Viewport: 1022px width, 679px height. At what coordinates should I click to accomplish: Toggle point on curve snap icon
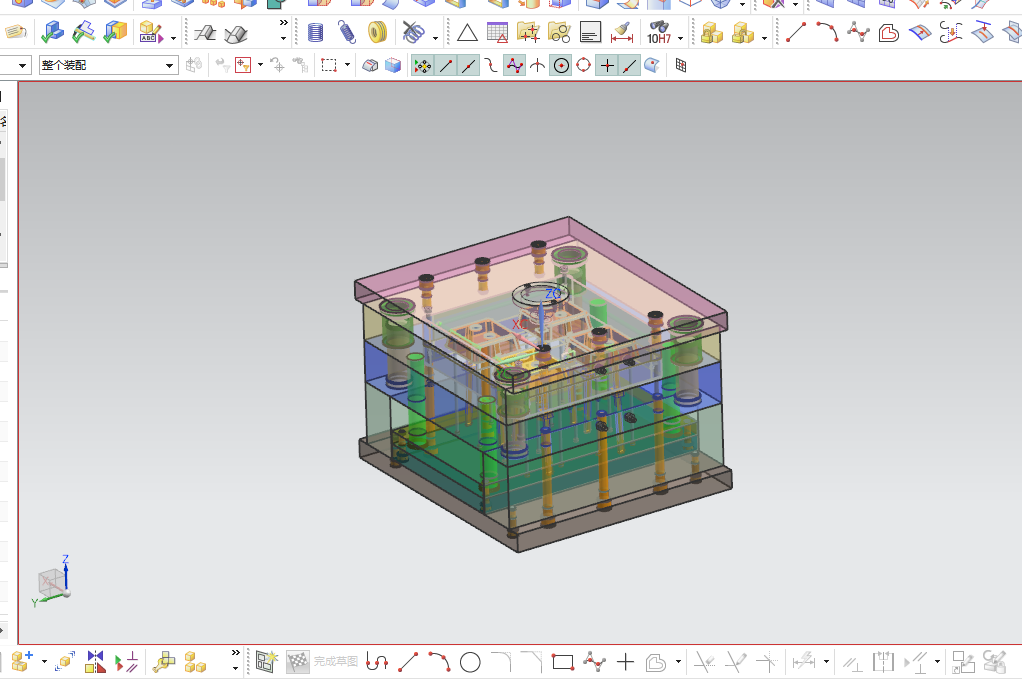click(629, 65)
